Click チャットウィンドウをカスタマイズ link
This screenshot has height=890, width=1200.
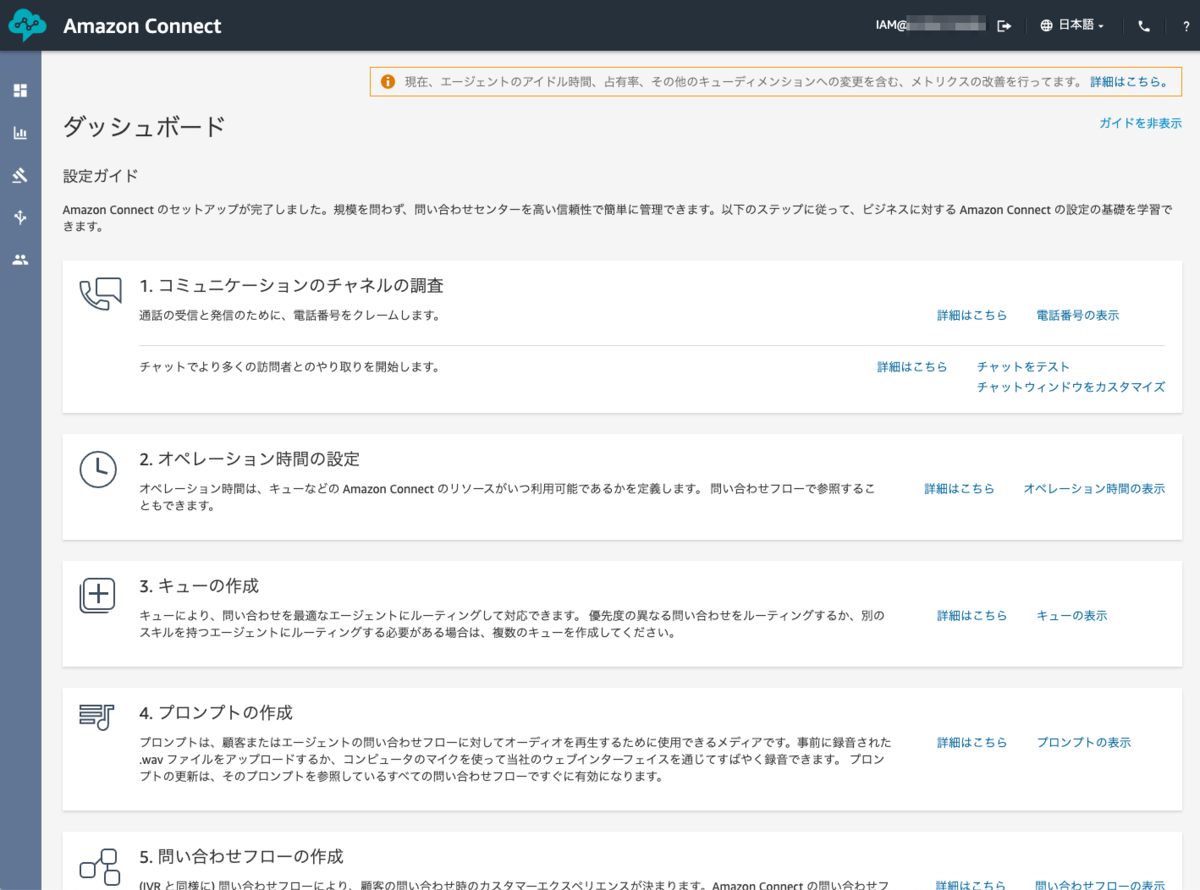(1071, 387)
